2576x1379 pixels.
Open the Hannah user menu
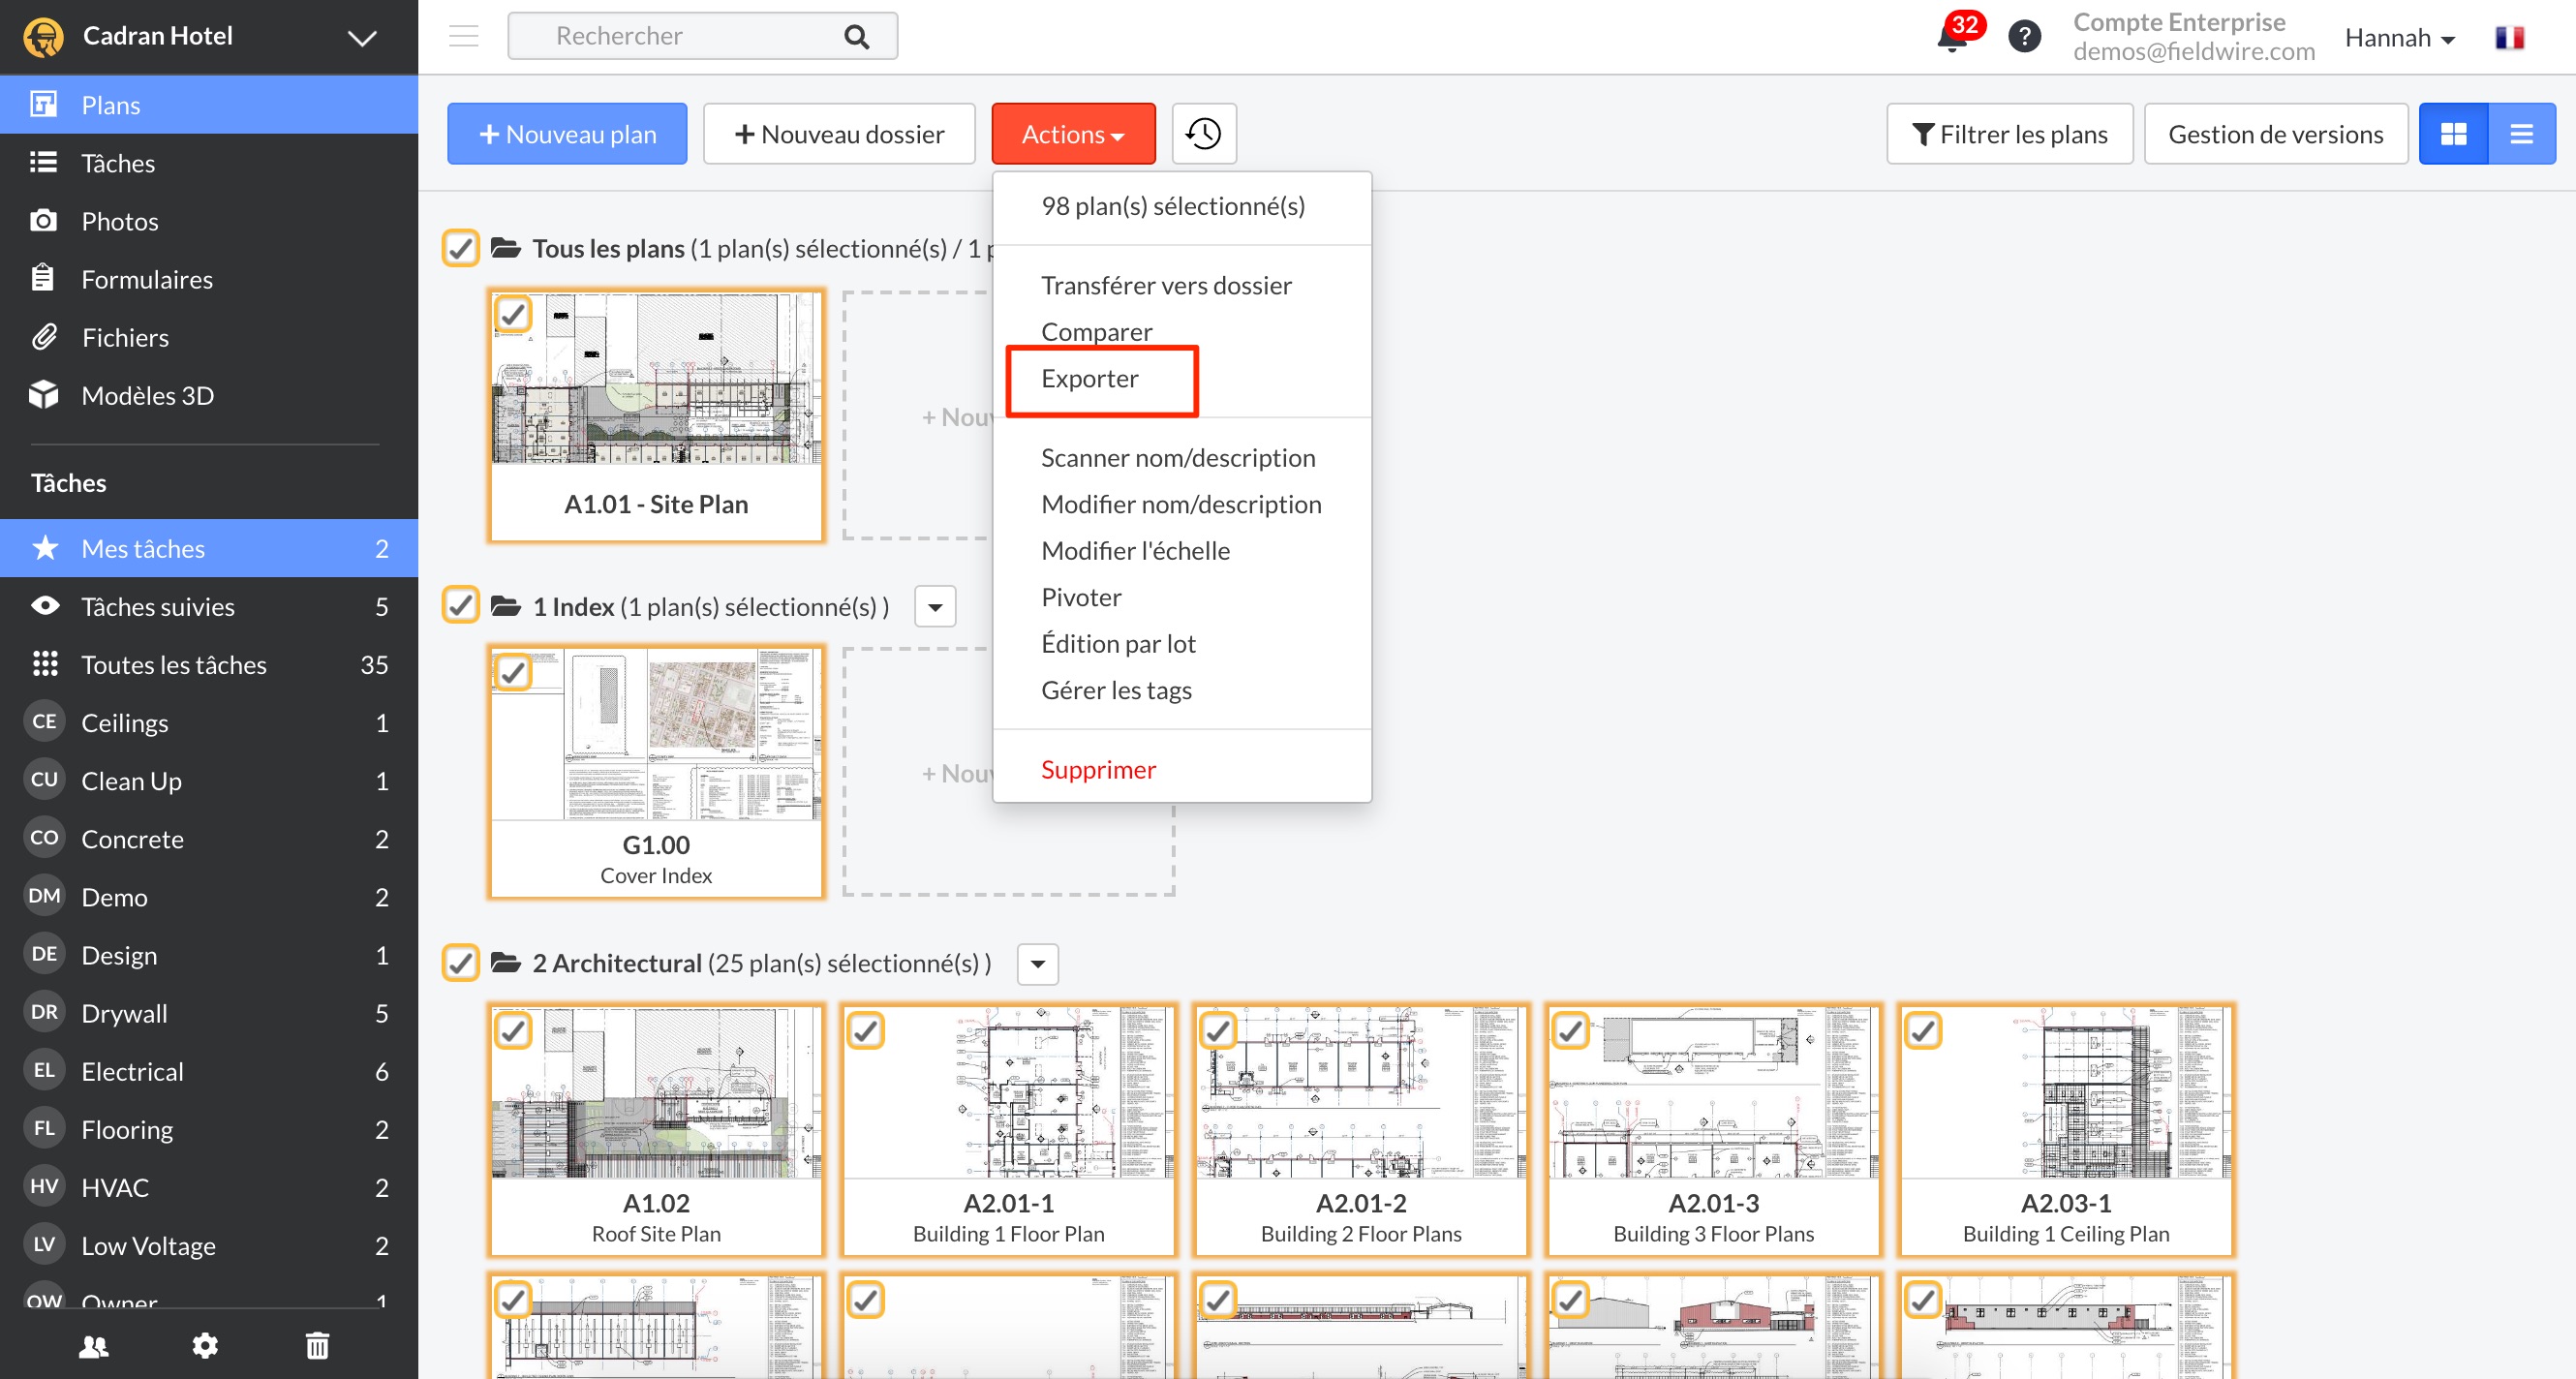point(2399,38)
